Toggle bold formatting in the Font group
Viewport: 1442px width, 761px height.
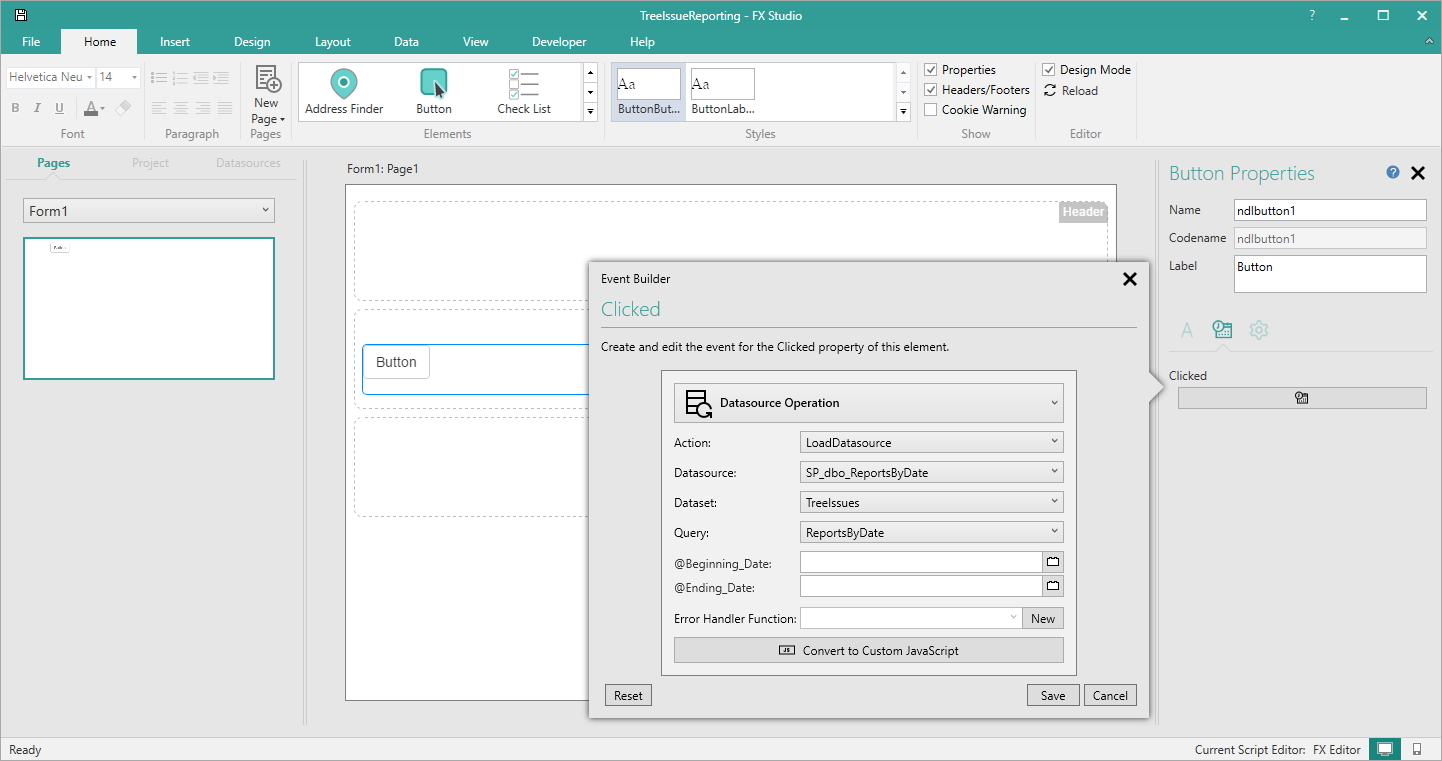15,108
